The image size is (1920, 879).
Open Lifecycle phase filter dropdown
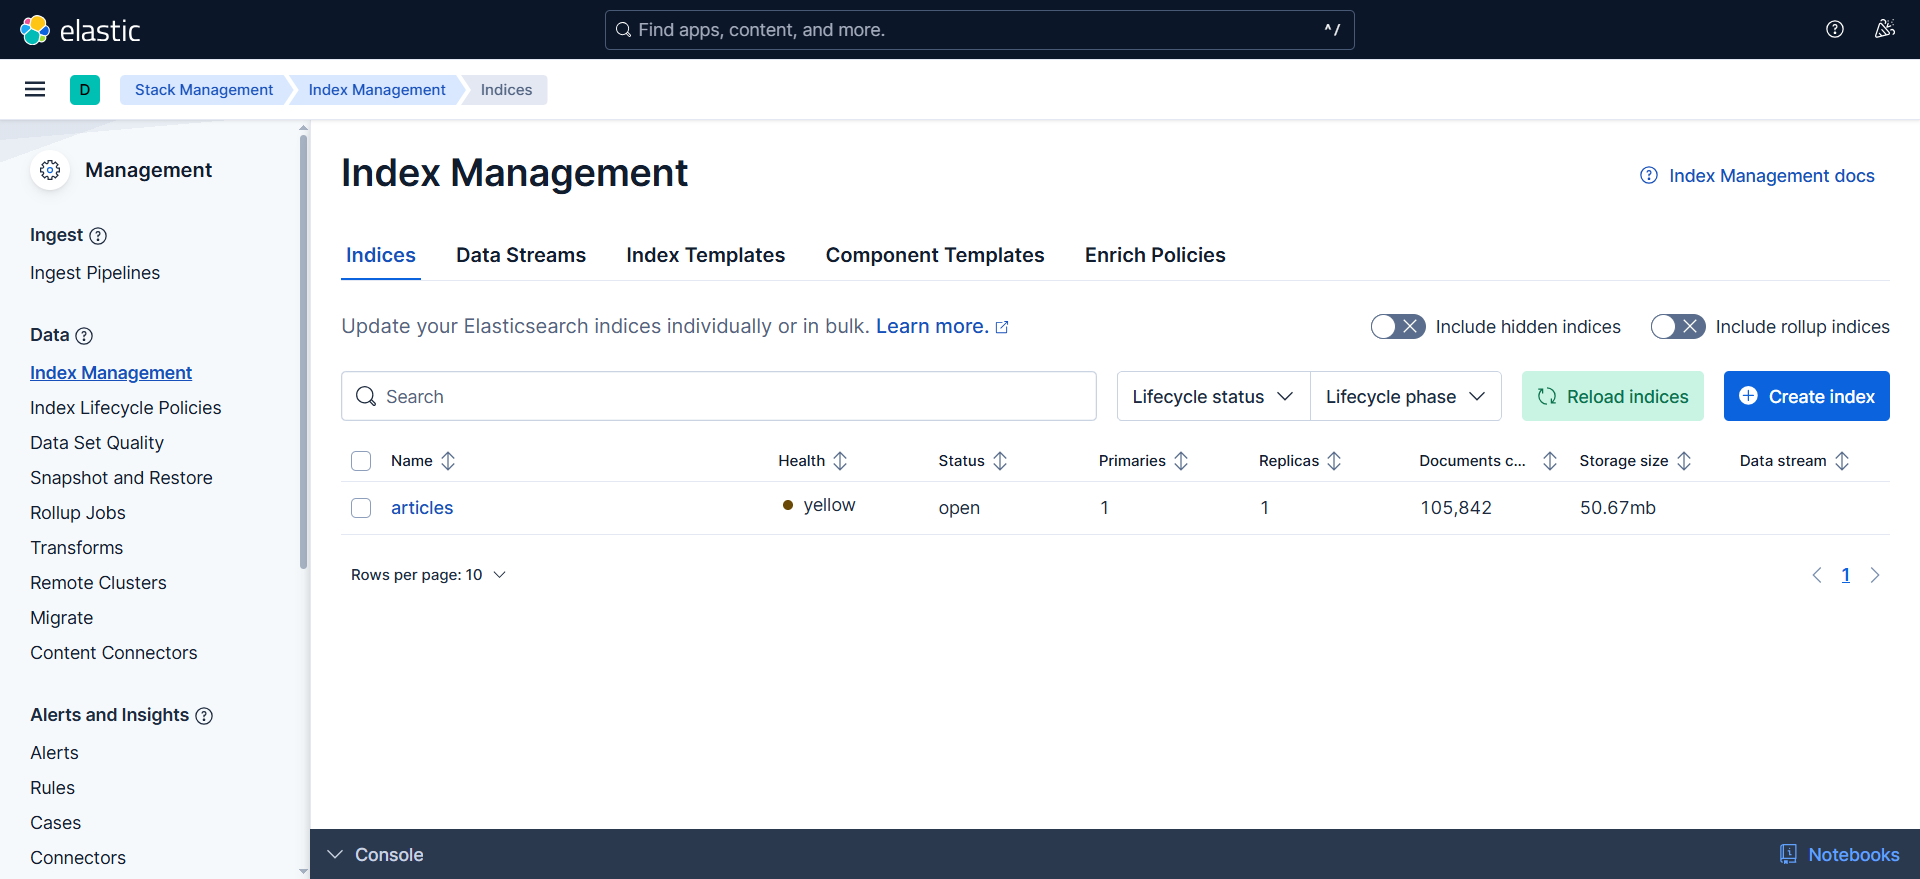(1406, 396)
